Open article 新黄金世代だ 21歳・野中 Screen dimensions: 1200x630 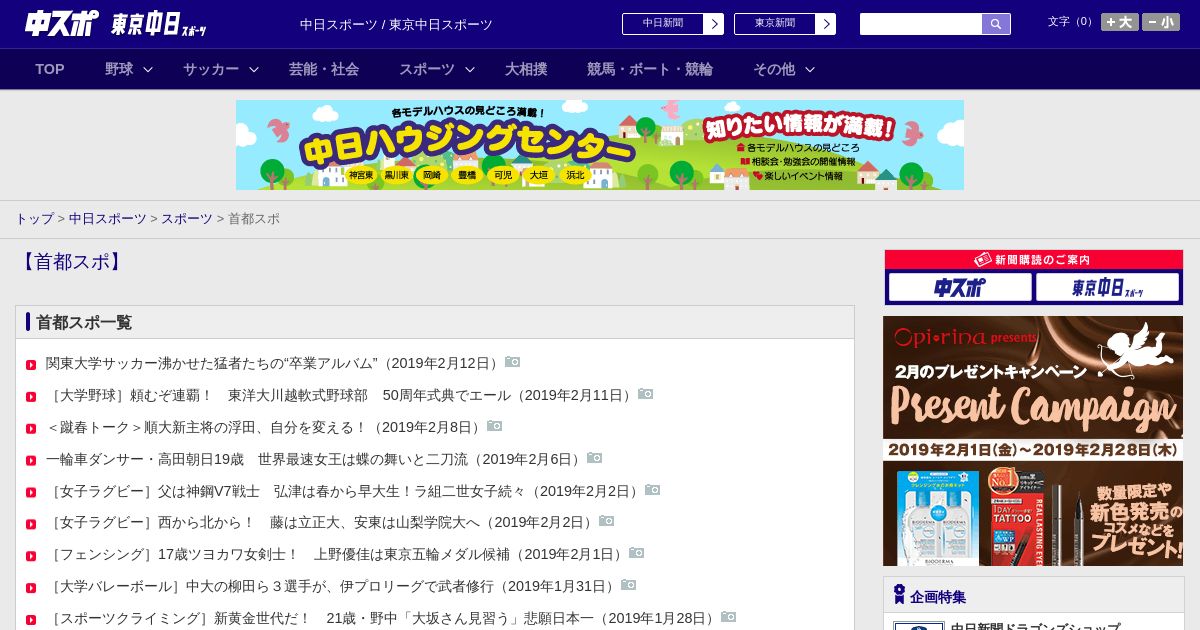point(381,618)
